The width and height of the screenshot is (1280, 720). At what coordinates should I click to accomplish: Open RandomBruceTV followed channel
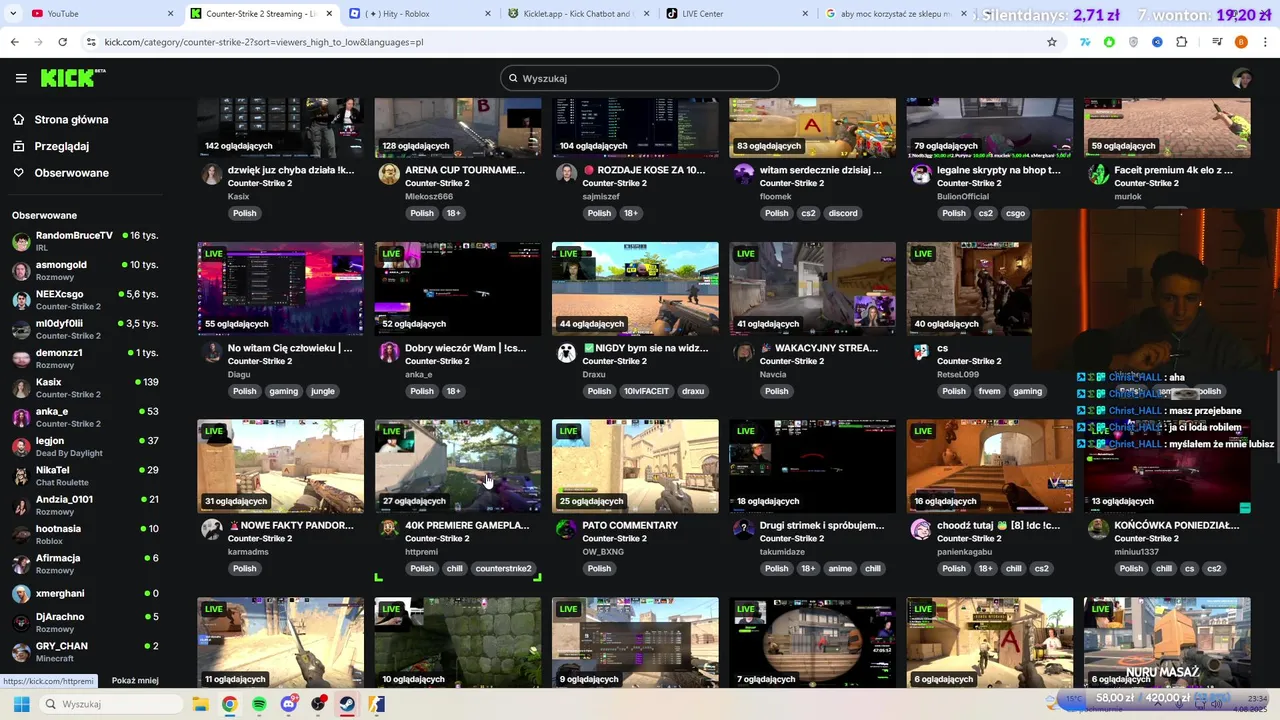point(85,241)
